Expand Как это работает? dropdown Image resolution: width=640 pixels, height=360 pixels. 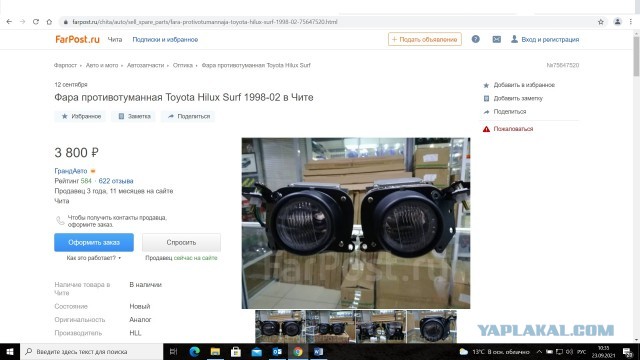94,258
